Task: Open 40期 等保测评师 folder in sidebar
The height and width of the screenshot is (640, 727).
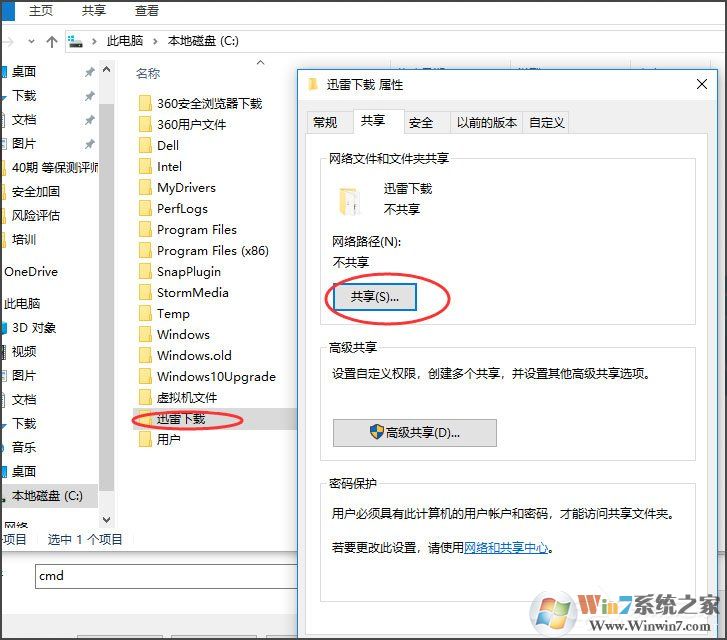Action: [x=55, y=167]
